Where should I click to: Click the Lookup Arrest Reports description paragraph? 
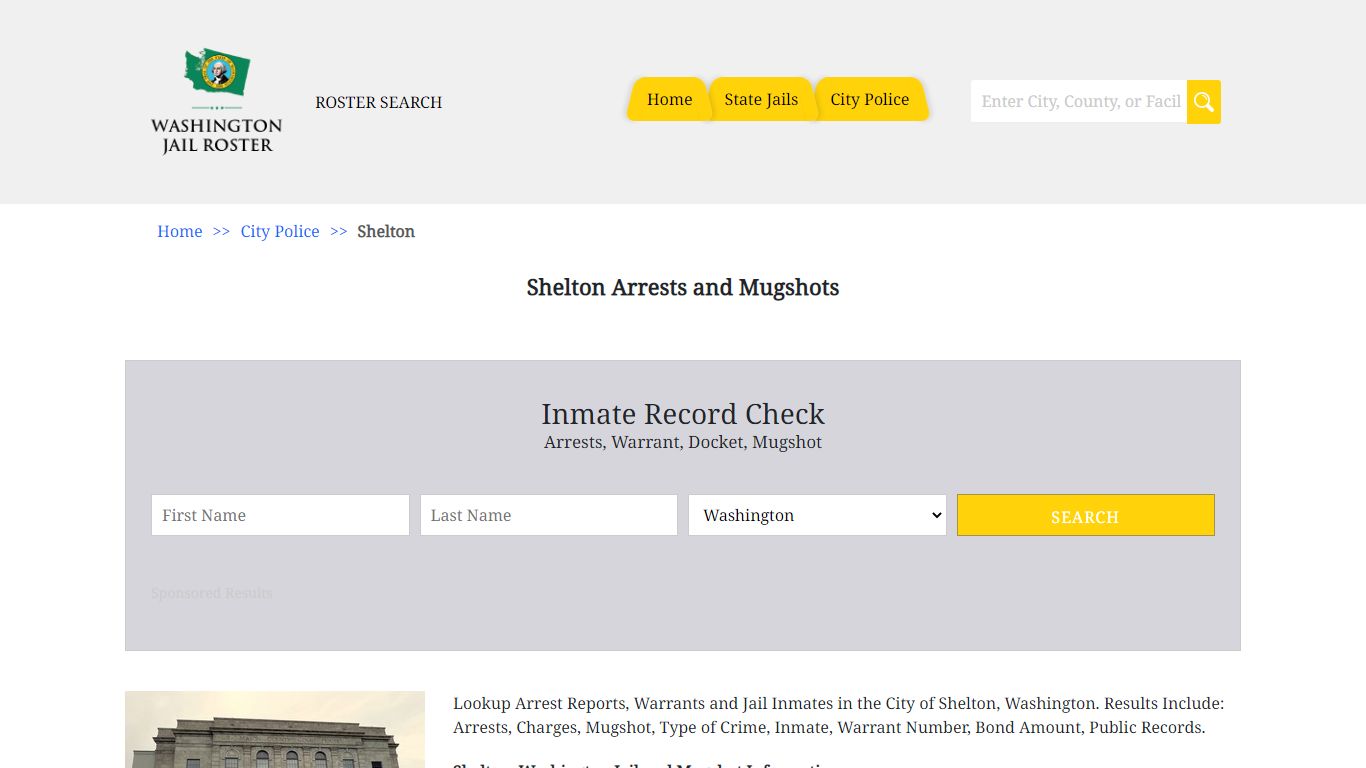(x=839, y=715)
